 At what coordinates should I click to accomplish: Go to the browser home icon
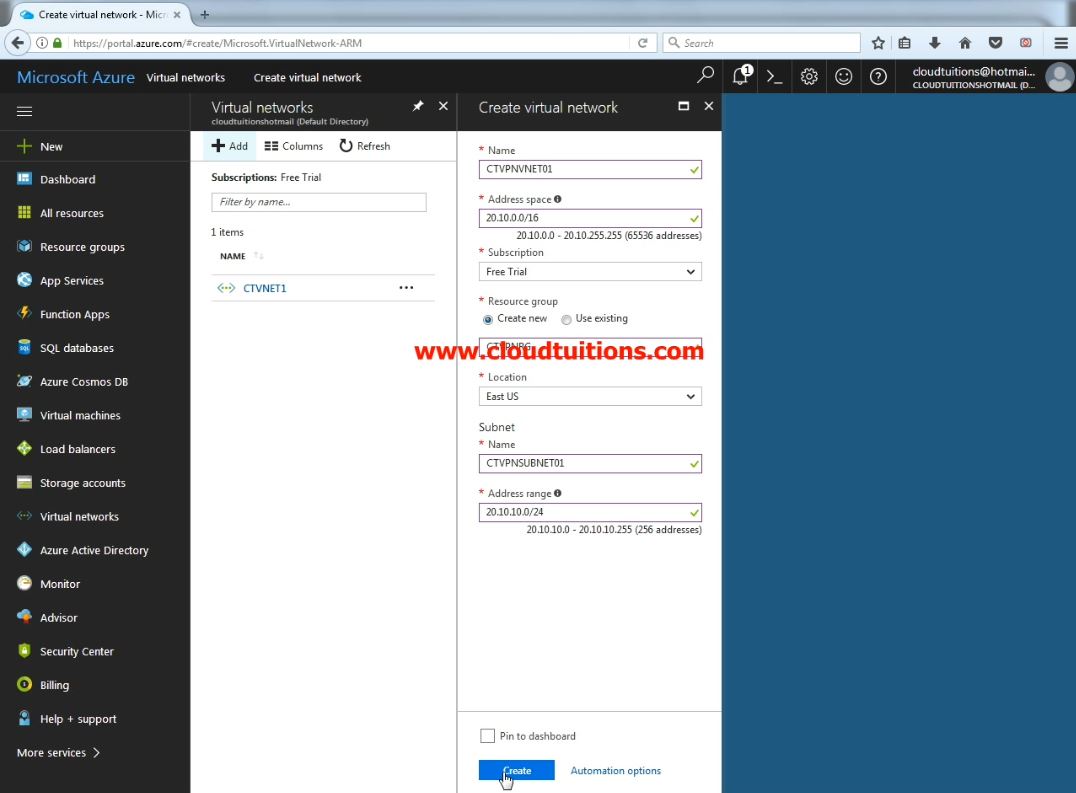tap(965, 43)
